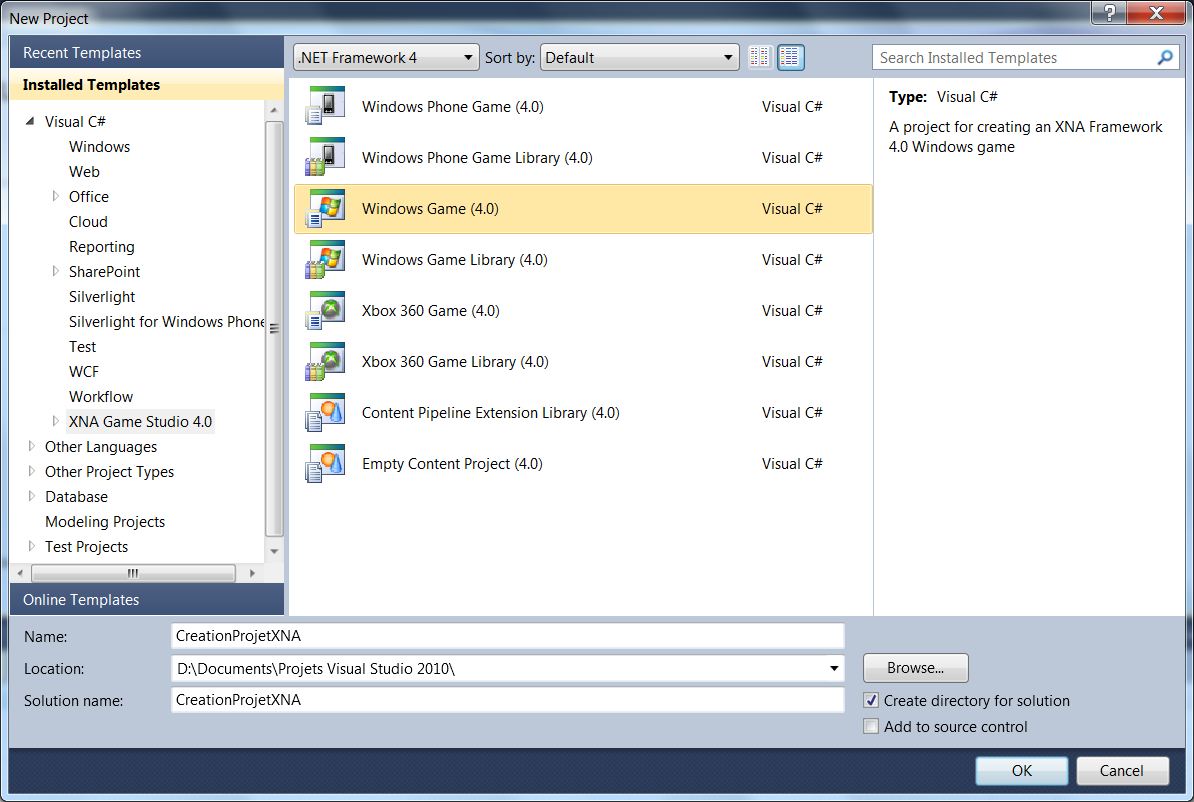Expand the XNA Game Studio 4.0 node
Screen dimensions: 1194x802
click(x=56, y=422)
